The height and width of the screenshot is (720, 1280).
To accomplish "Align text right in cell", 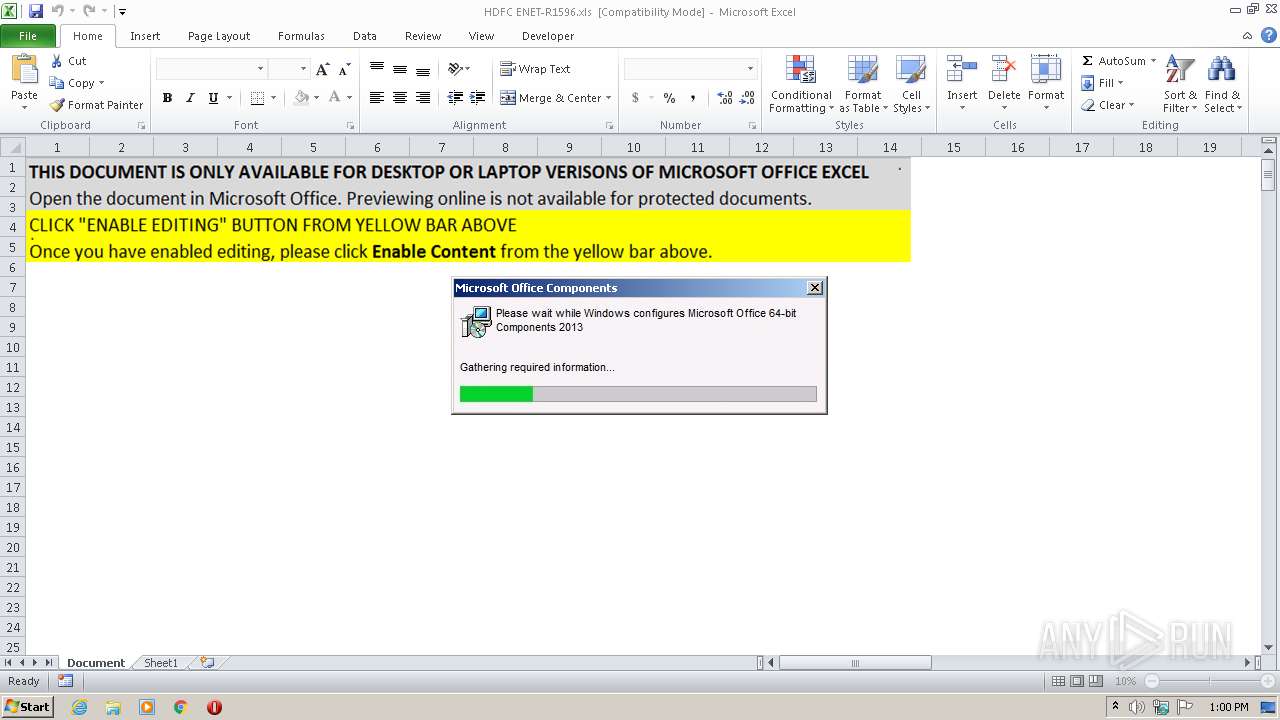I will pyautogui.click(x=423, y=98).
